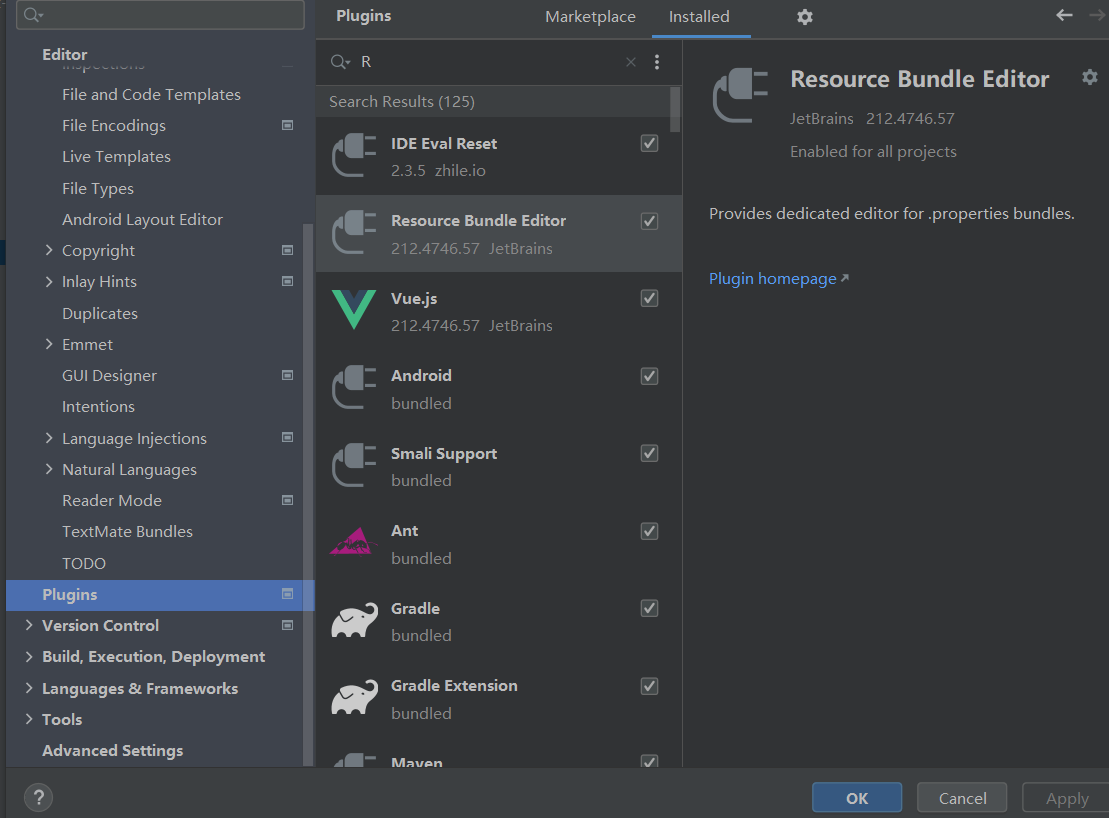
Task: Focus the settings search input field
Action: tap(161, 14)
